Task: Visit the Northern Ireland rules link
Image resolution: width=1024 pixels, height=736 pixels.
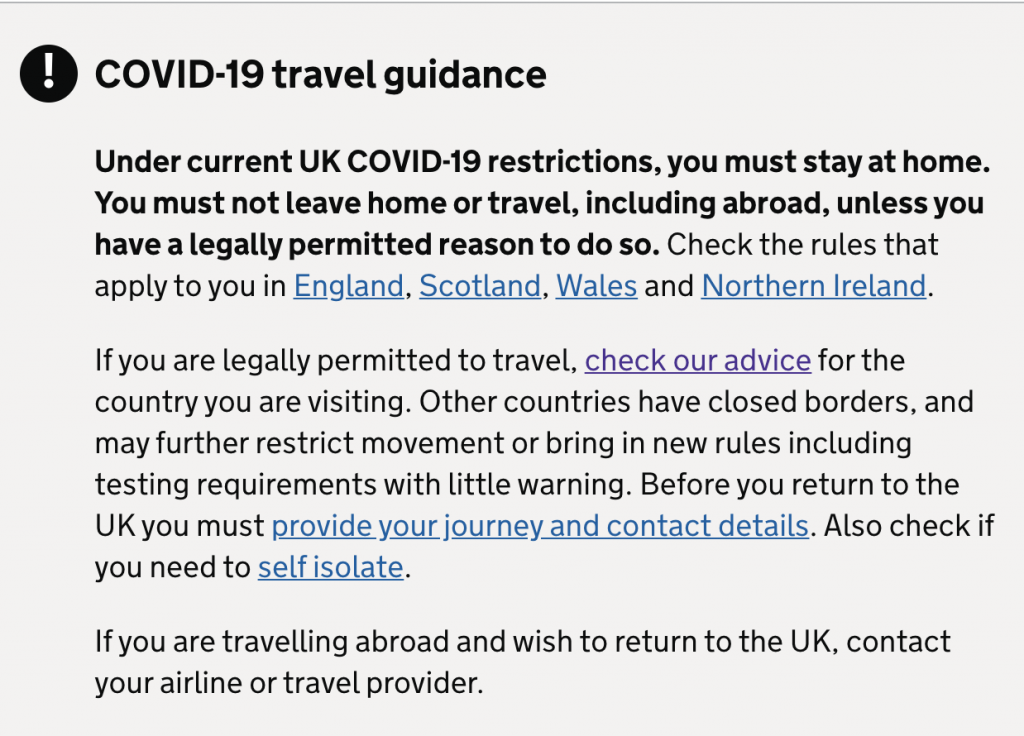Action: click(x=814, y=286)
